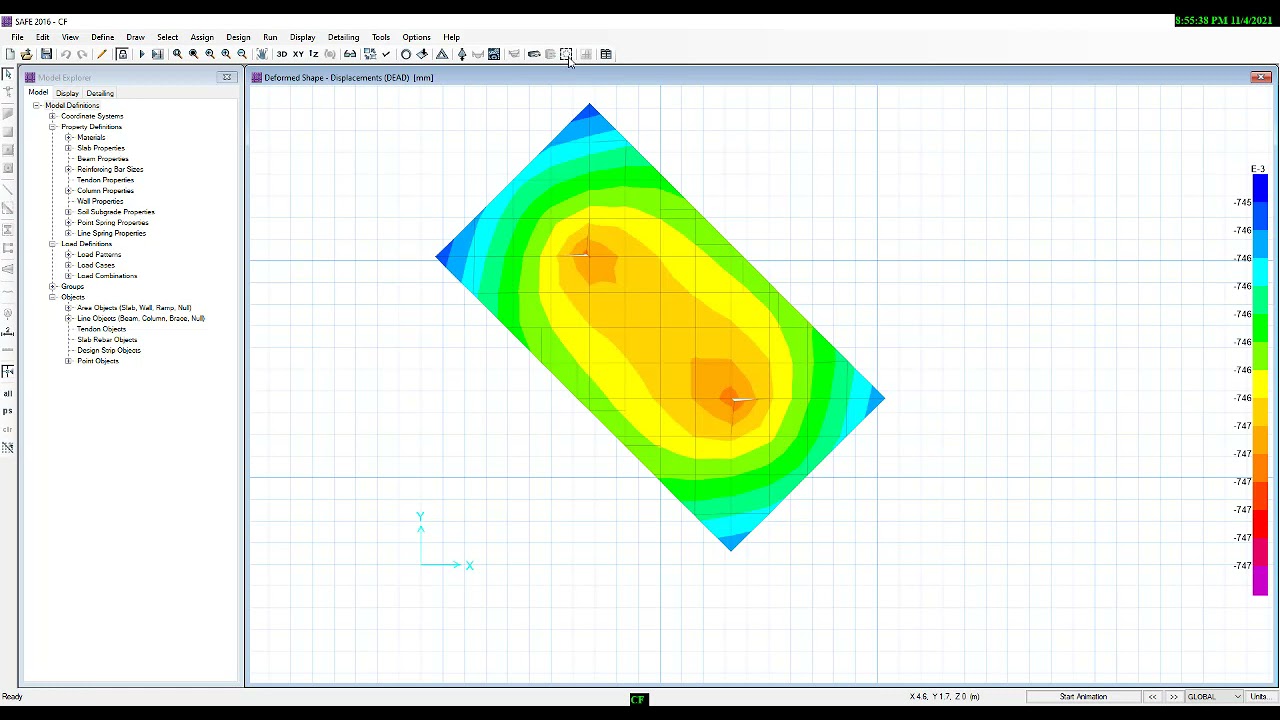Image resolution: width=1280 pixels, height=720 pixels.
Task: Click the Rubber Band Zoom magnifier icon
Action: click(177, 54)
